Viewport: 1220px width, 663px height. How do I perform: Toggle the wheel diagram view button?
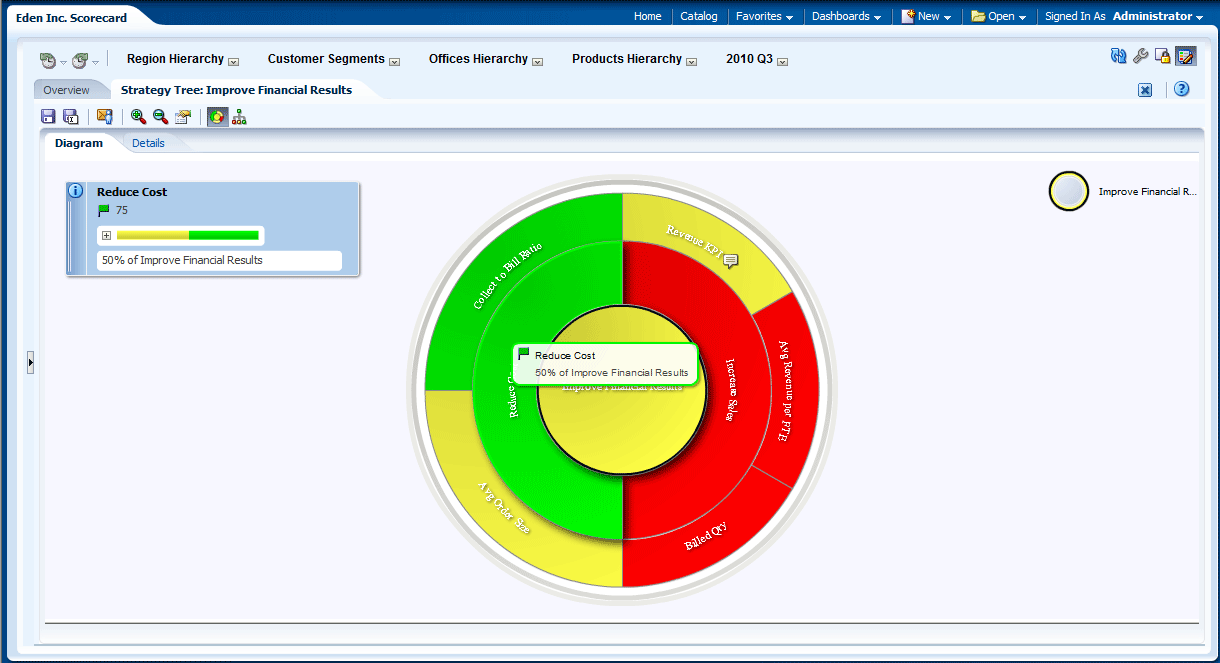click(x=216, y=117)
